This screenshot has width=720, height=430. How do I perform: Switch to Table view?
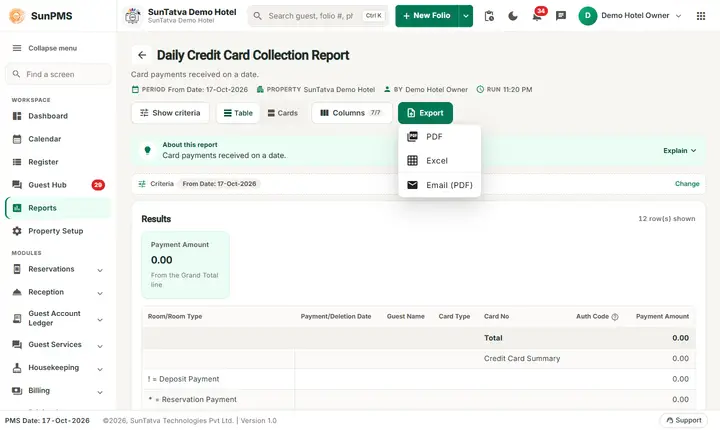click(x=238, y=113)
